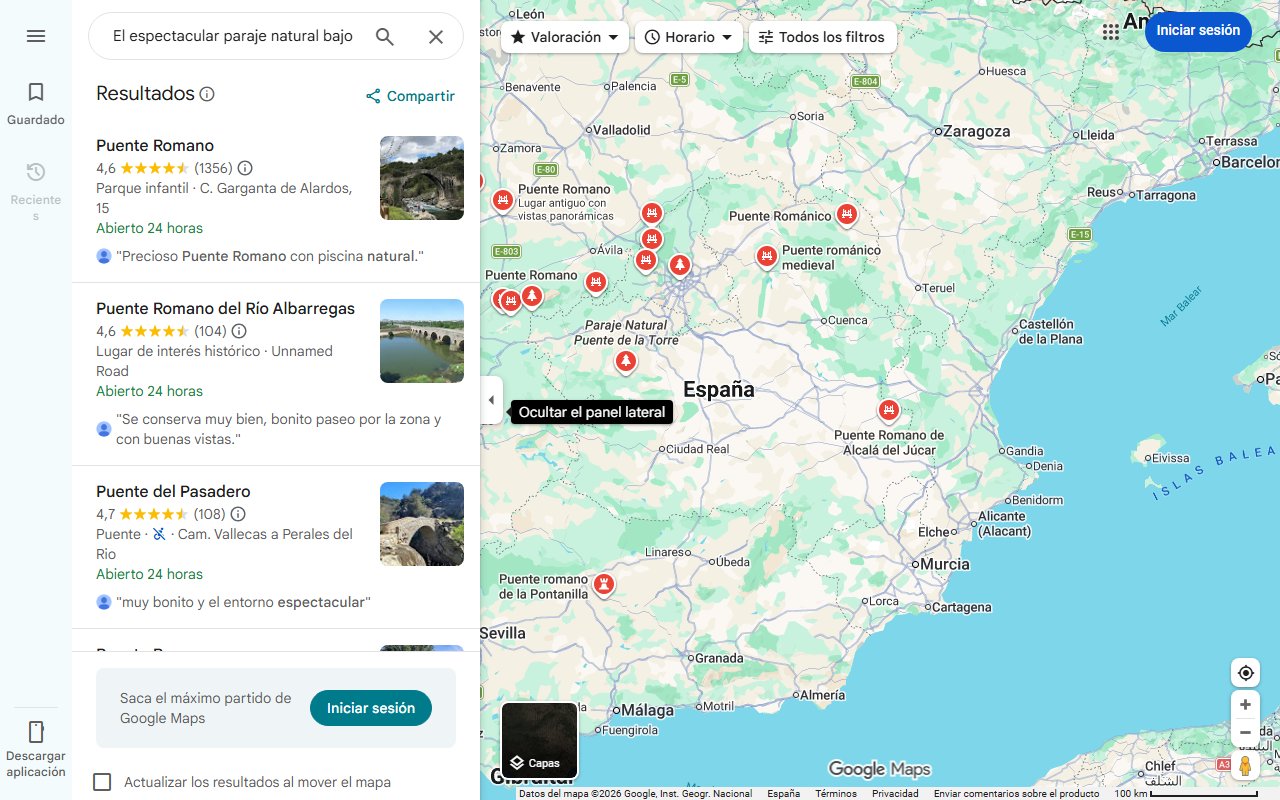Open the Google apps grid icon
Screen dimensions: 1280x800
pos(1110,31)
